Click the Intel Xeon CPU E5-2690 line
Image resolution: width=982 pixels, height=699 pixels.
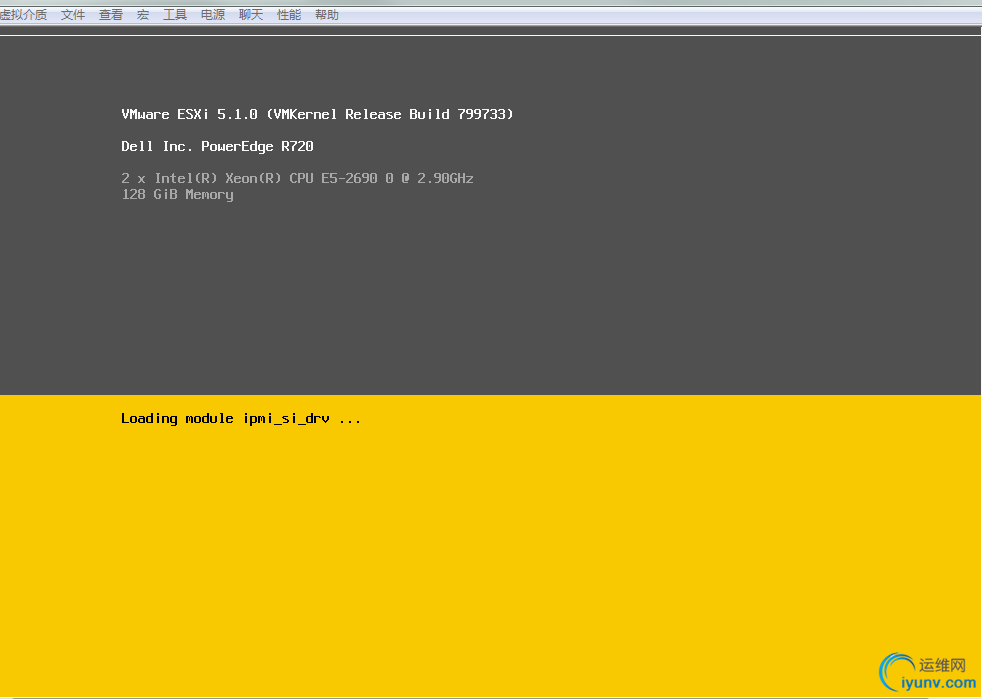pos(297,179)
